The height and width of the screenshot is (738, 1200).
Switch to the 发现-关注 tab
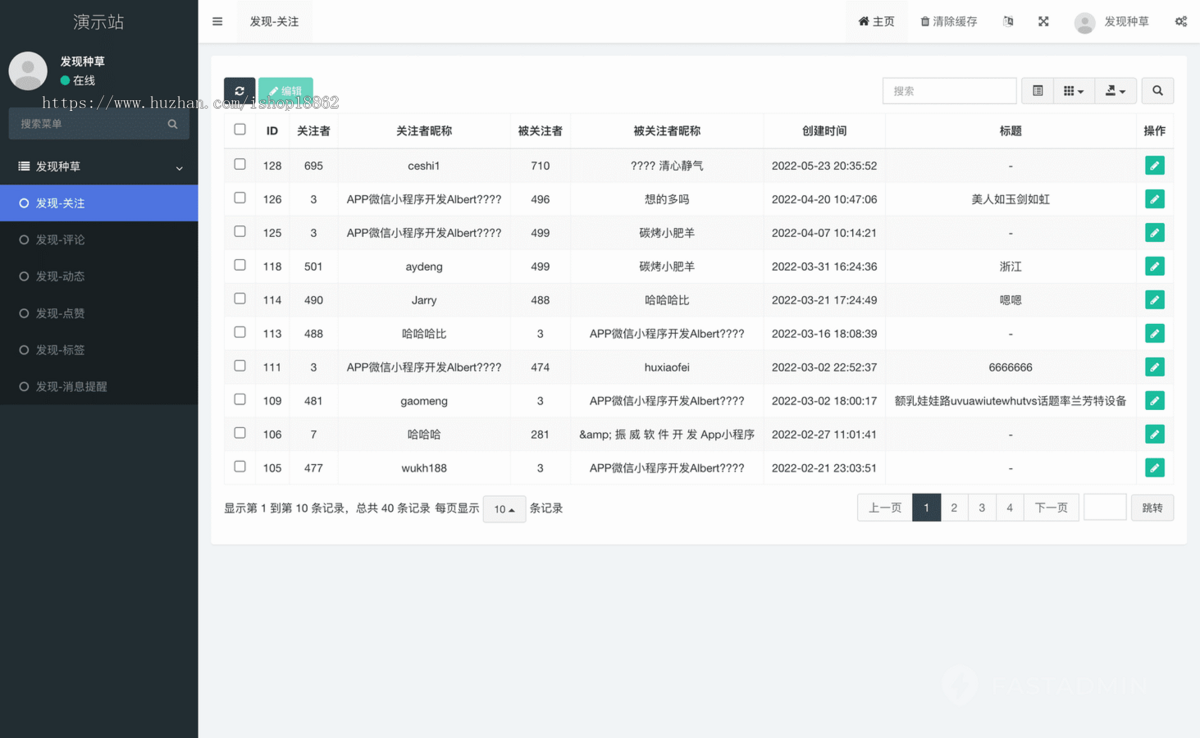[273, 21]
